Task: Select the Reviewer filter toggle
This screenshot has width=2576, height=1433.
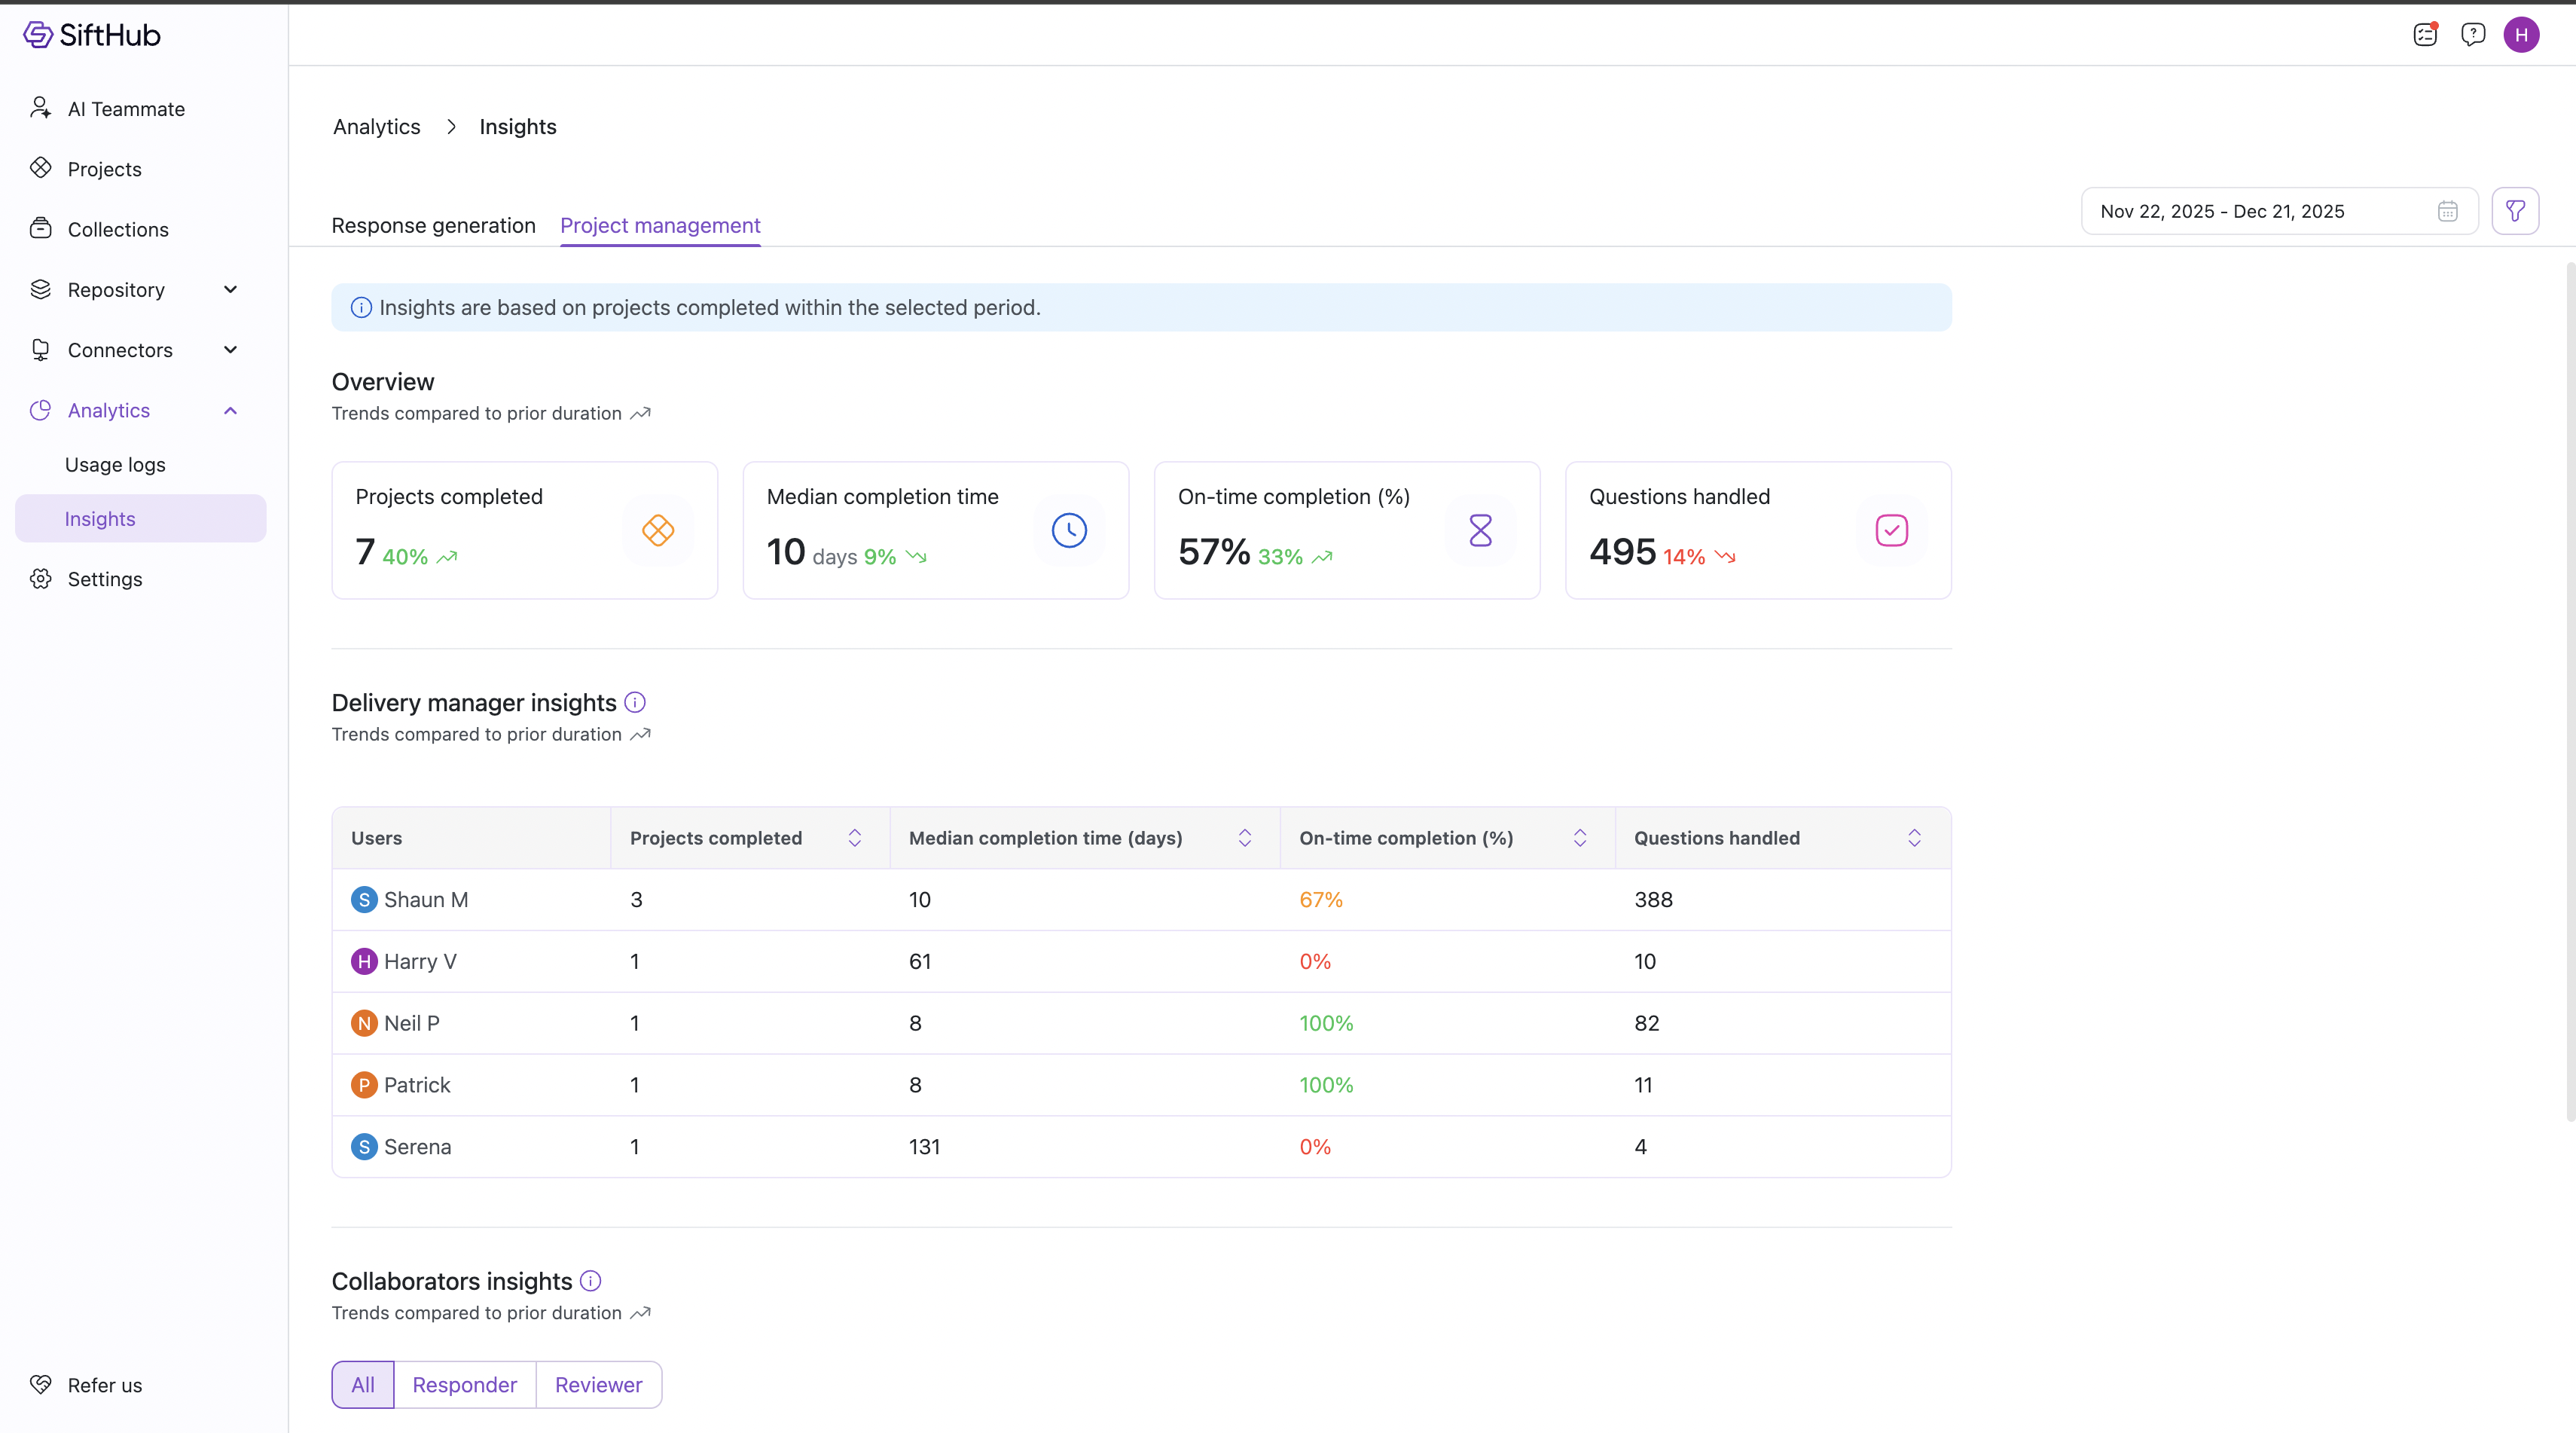Action: (x=598, y=1385)
